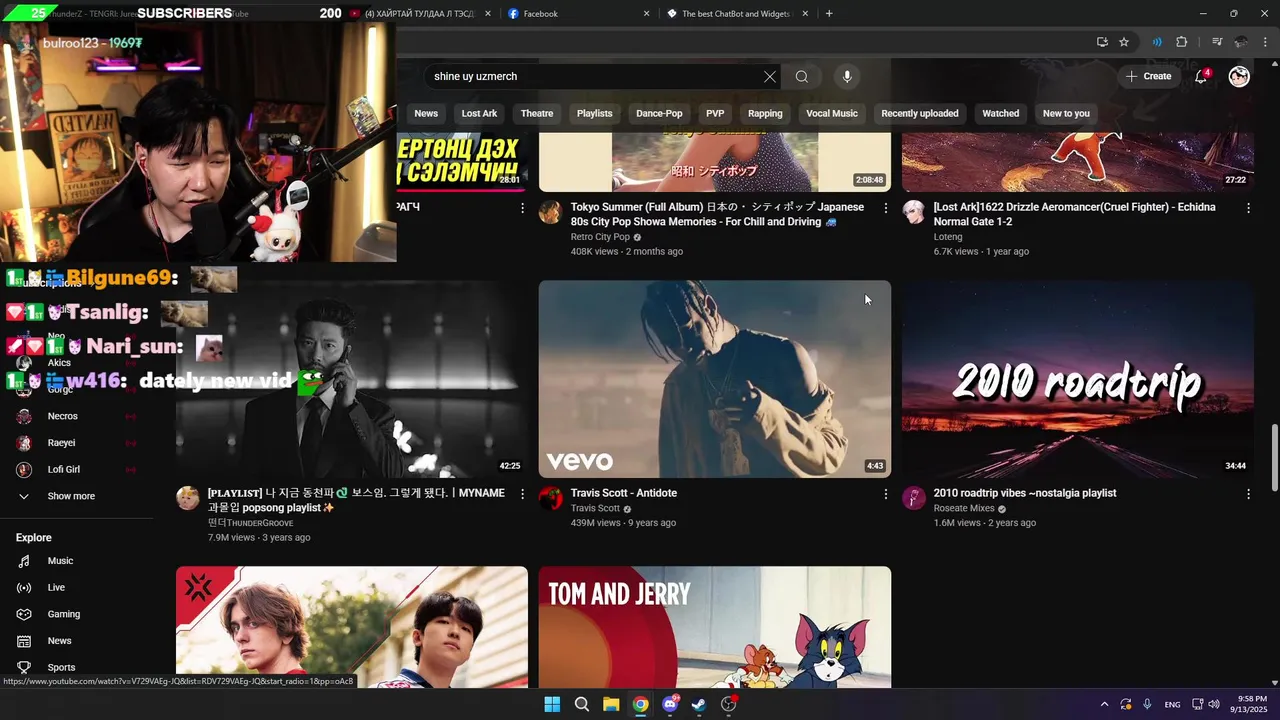The width and height of the screenshot is (1280, 720).
Task: Select the Recently uploaded filter chip
Action: click(920, 113)
